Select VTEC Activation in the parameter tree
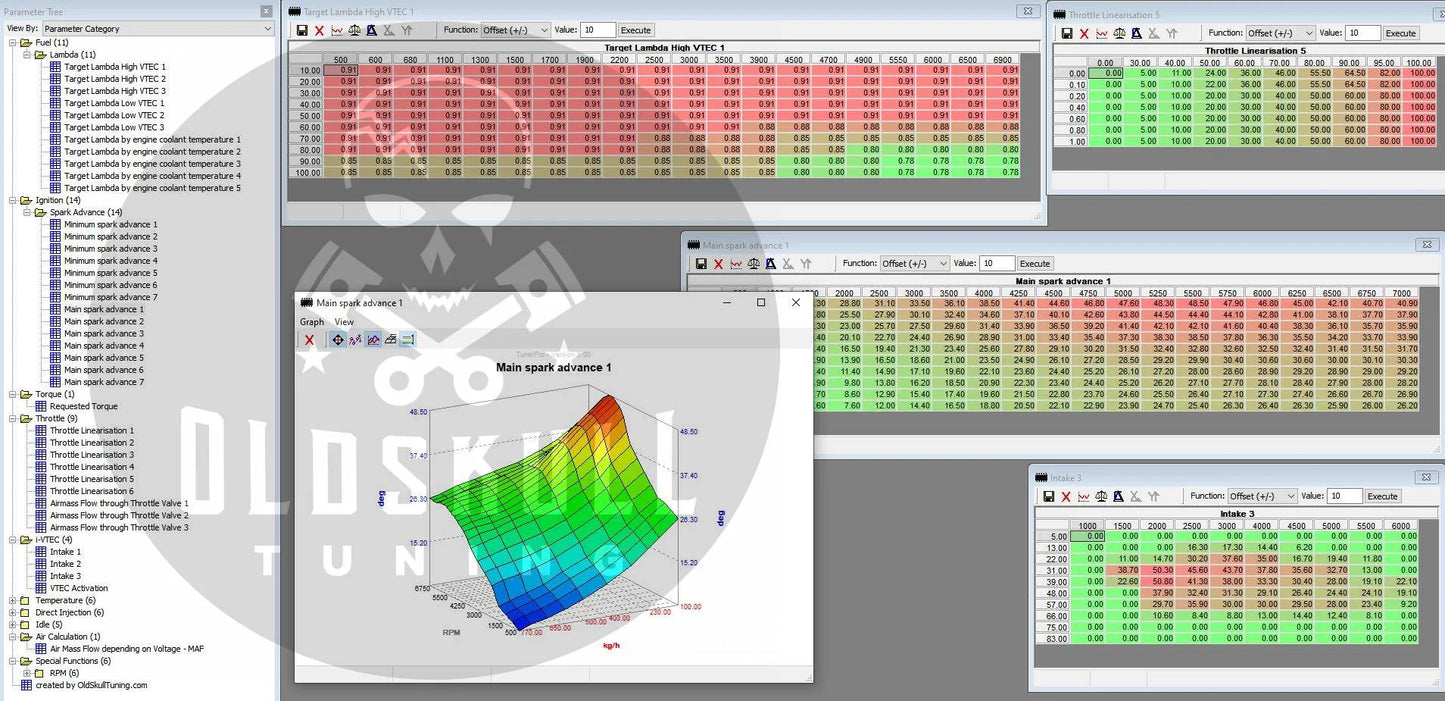Screen dimensions: 1445x701 click(x=79, y=588)
